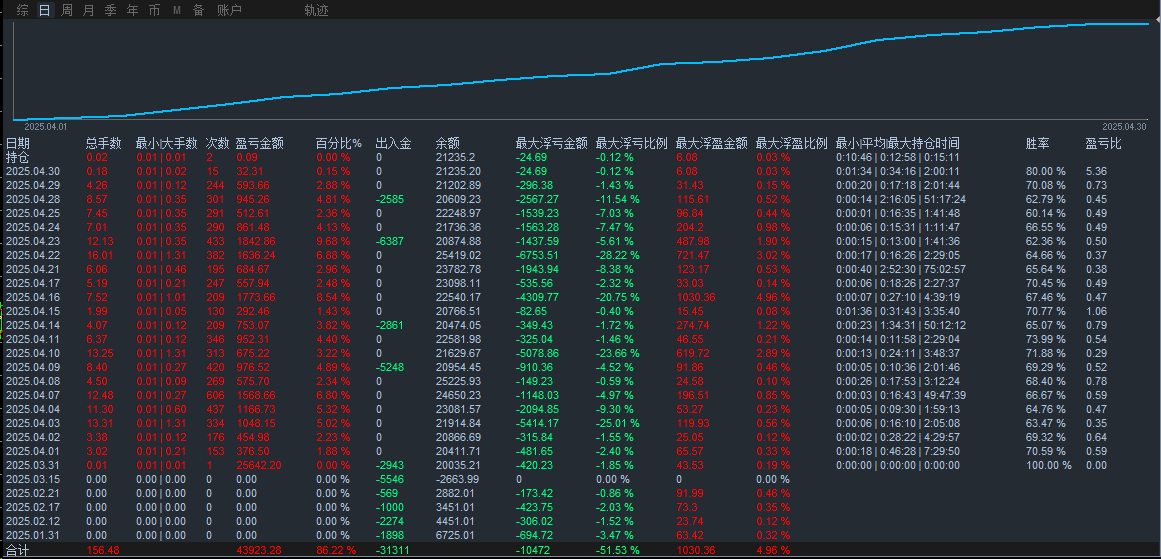This screenshot has height=559, width=1161.
Task: Click the 最大浮亏比例 column header
Action: pyautogui.click(x=632, y=144)
